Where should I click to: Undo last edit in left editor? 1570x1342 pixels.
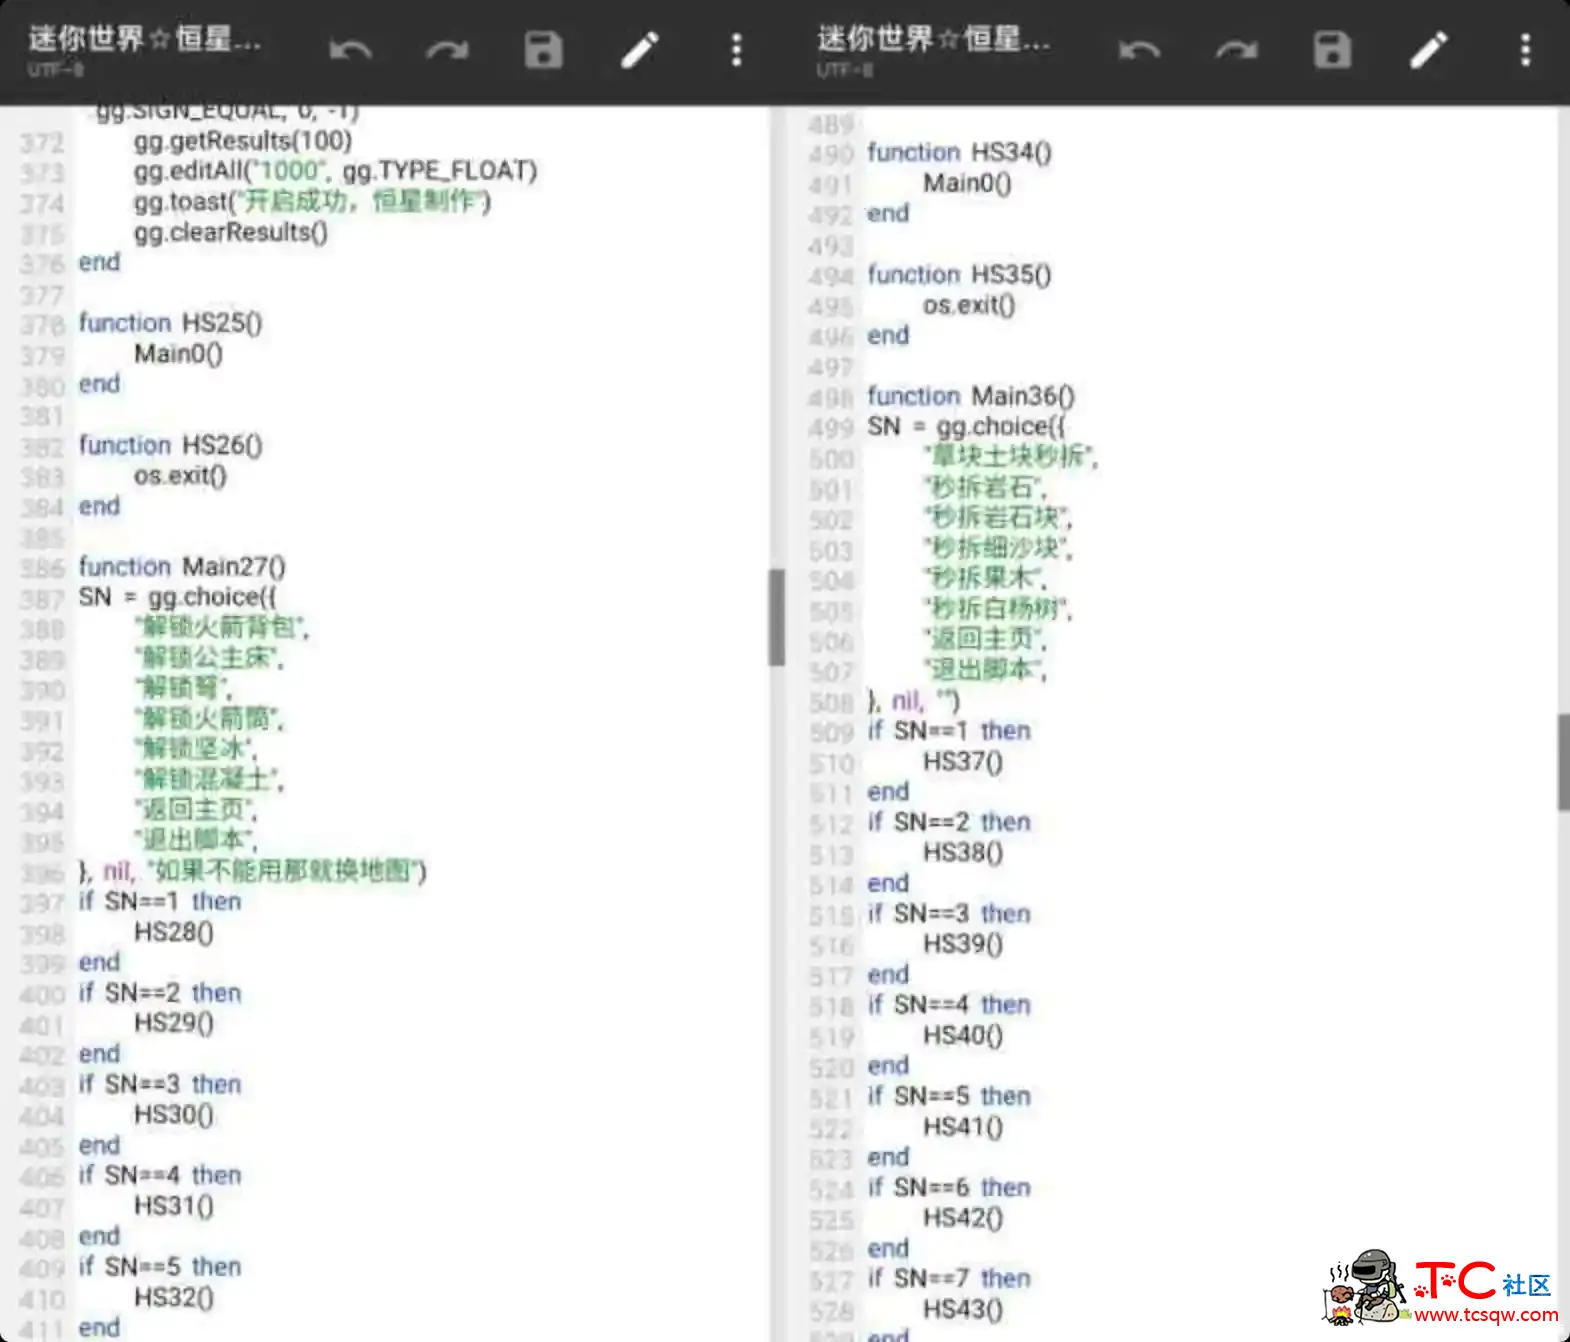[x=351, y=49]
